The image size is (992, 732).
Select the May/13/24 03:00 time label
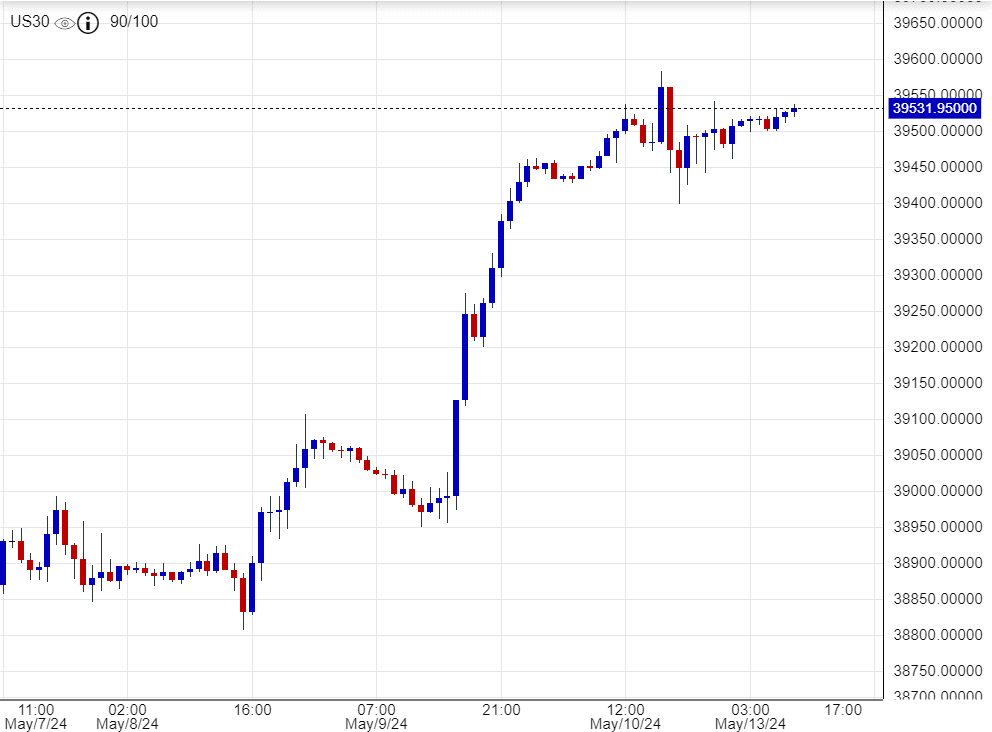749,715
